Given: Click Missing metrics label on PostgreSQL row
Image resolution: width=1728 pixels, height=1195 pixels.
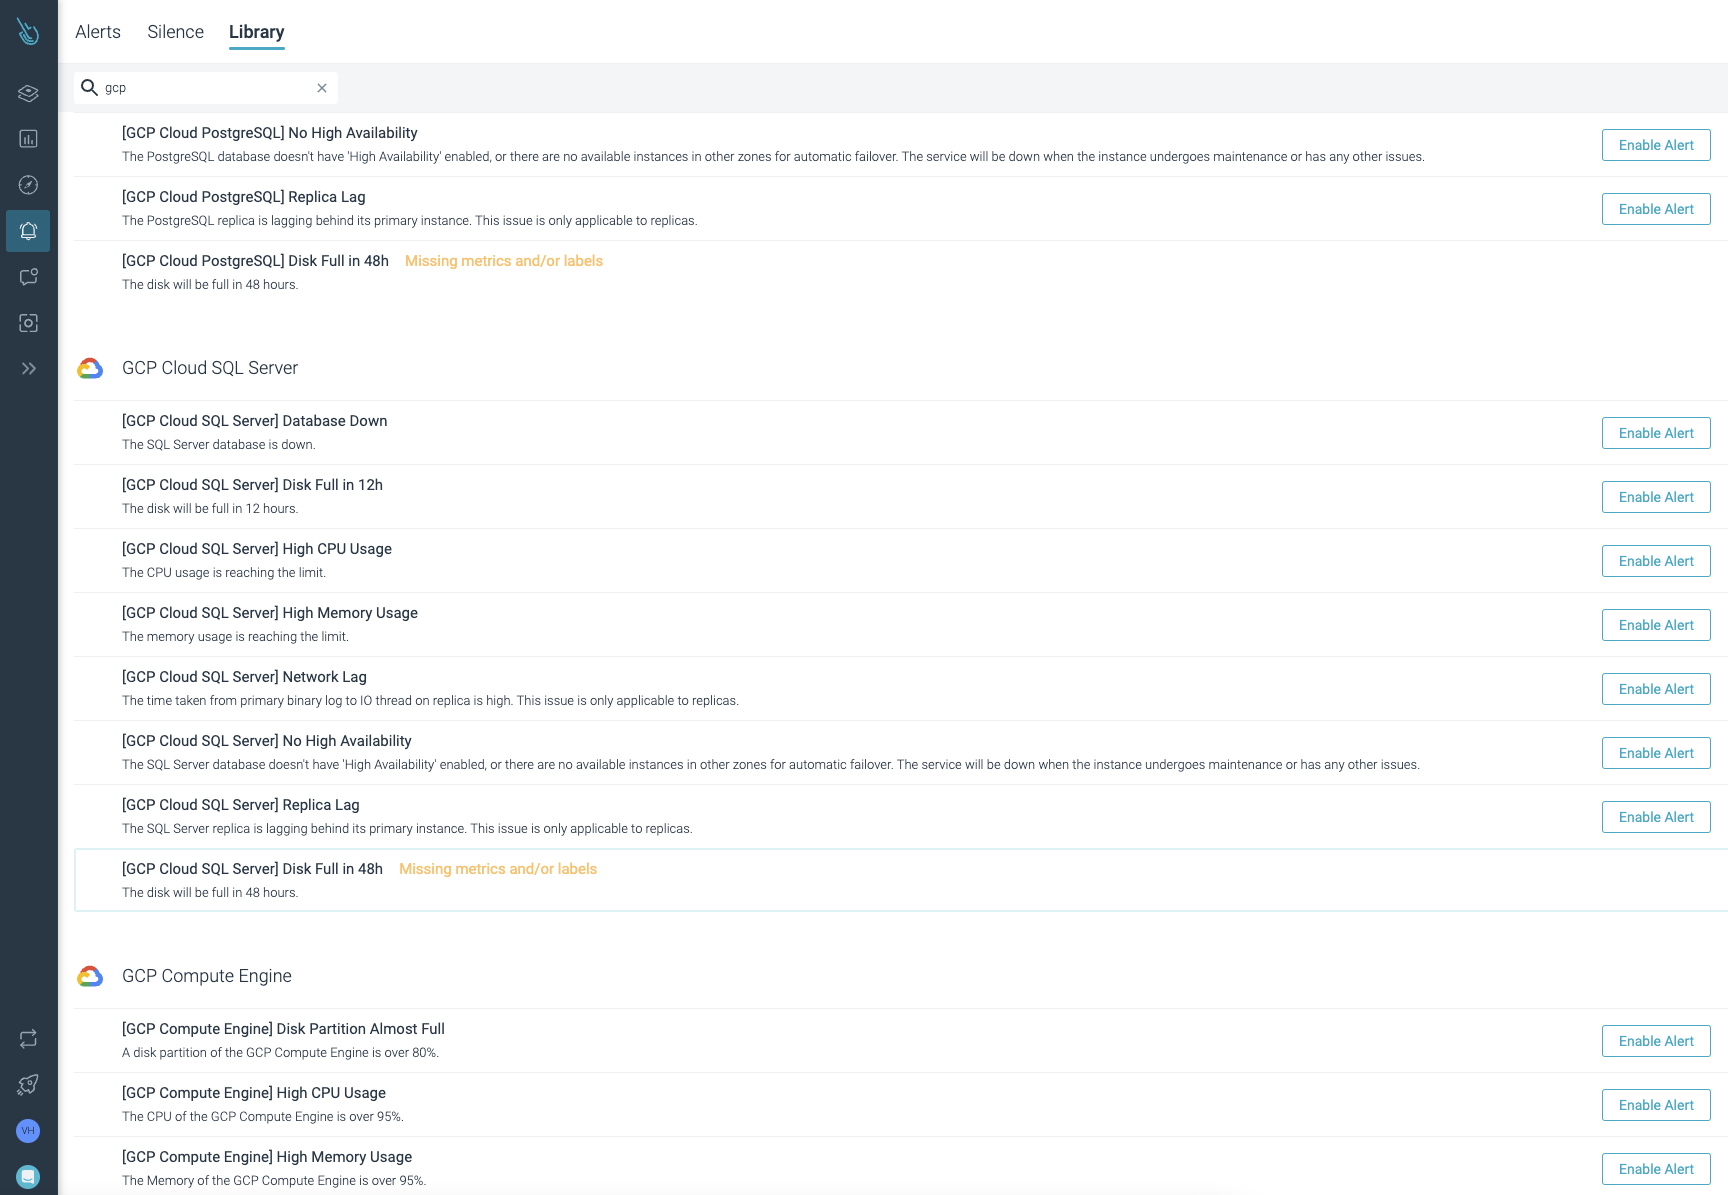Looking at the screenshot, I should click(504, 261).
